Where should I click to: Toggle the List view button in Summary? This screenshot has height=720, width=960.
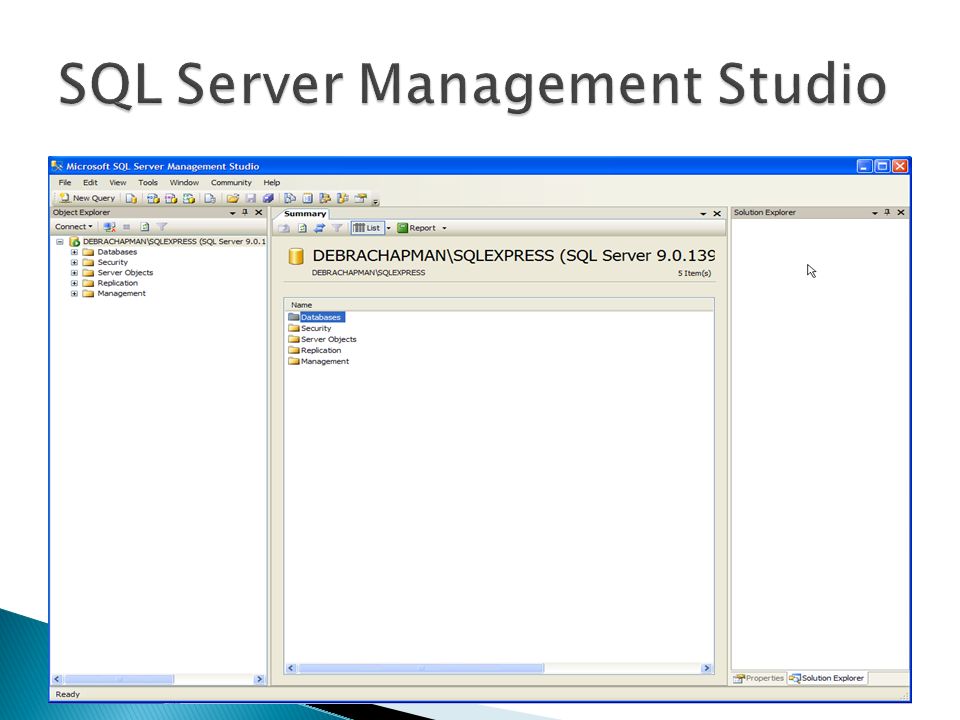point(367,228)
